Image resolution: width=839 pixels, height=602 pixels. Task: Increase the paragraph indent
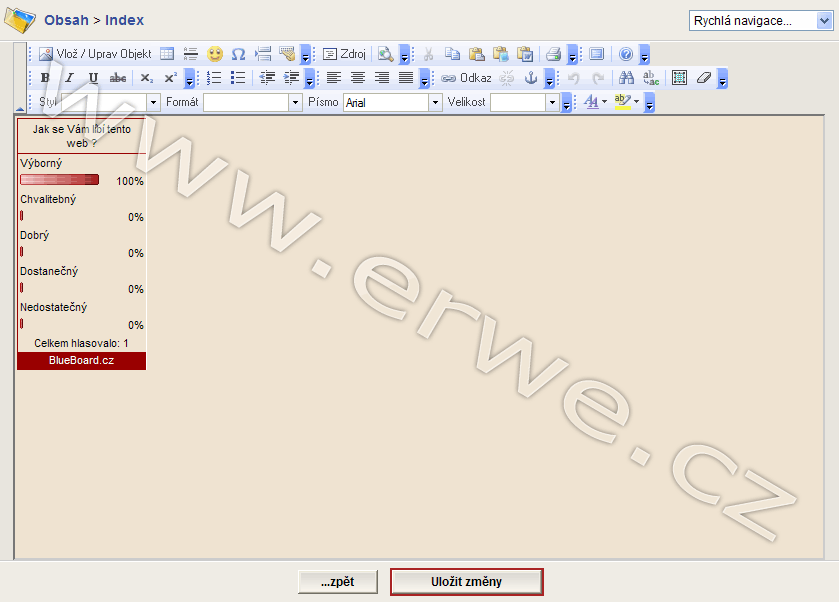[x=291, y=78]
